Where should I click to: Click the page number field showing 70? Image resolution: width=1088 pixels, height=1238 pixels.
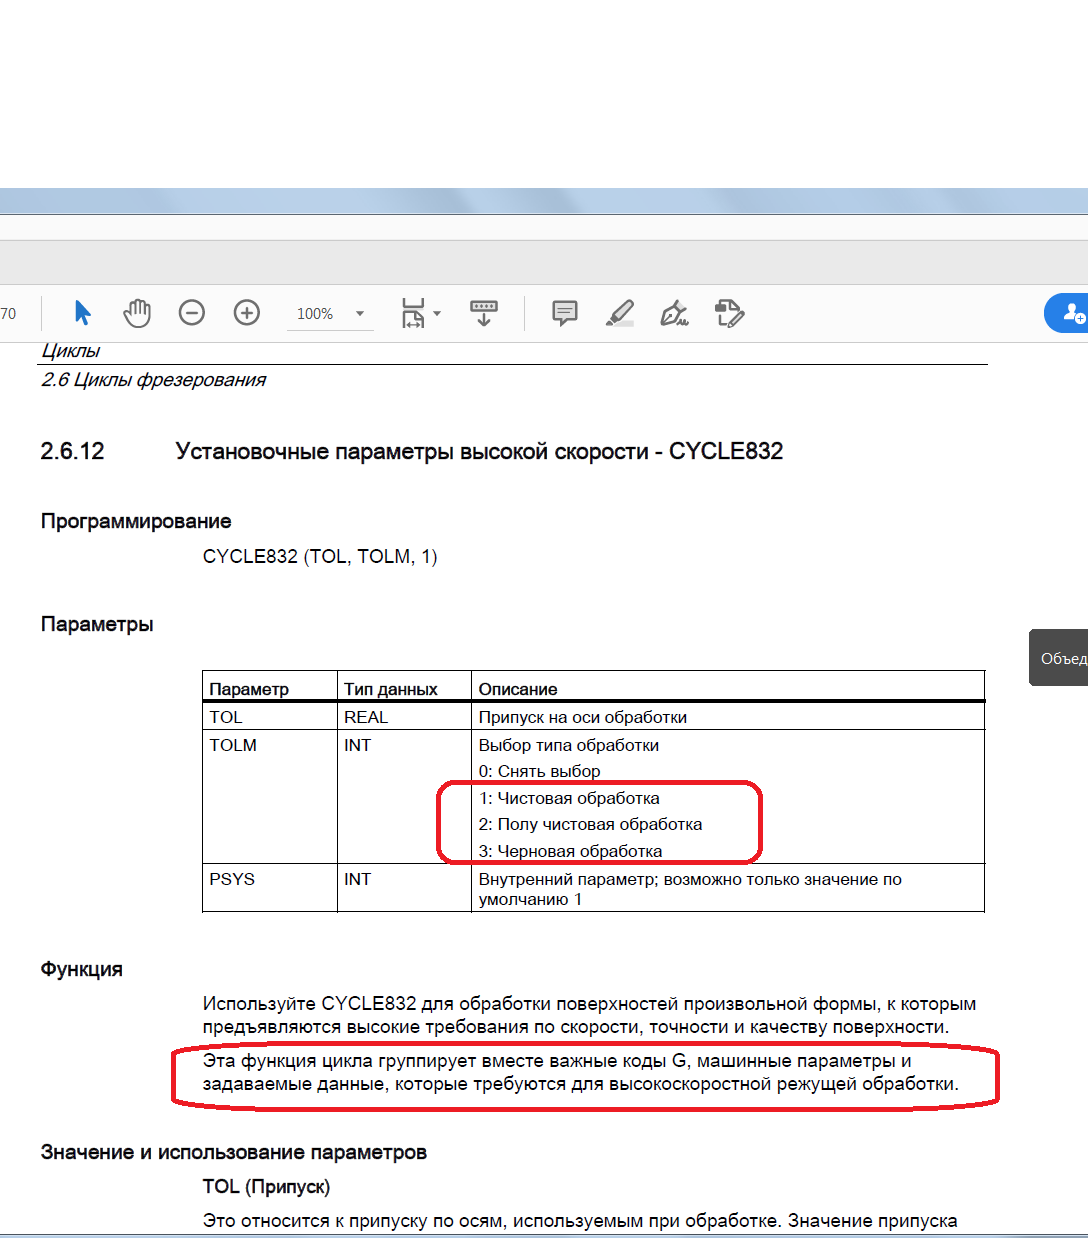tap(10, 314)
